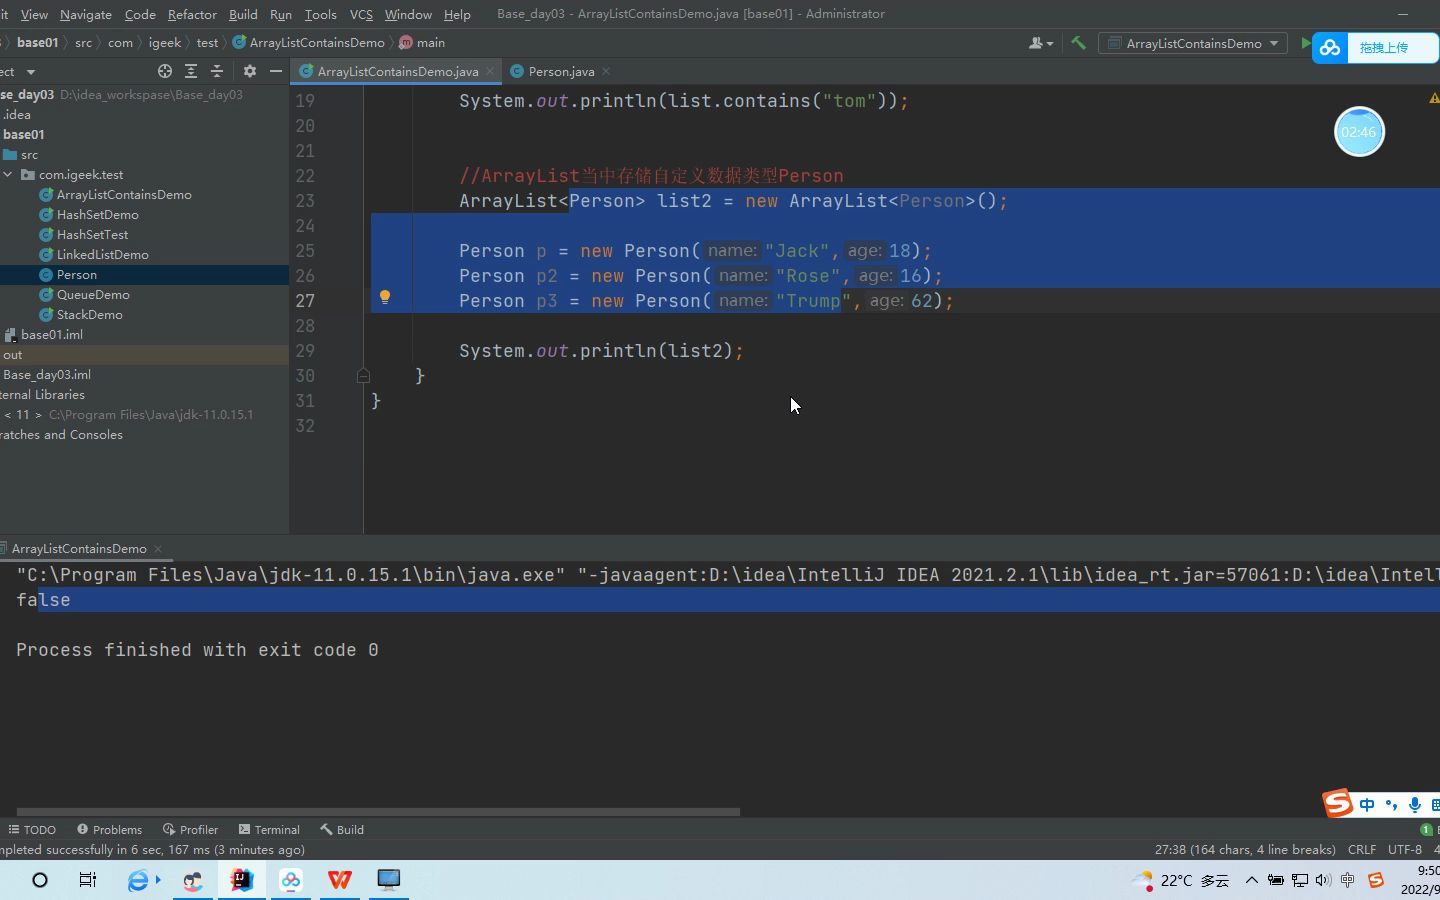Open Task View on the taskbar
The width and height of the screenshot is (1440, 900).
point(88,880)
